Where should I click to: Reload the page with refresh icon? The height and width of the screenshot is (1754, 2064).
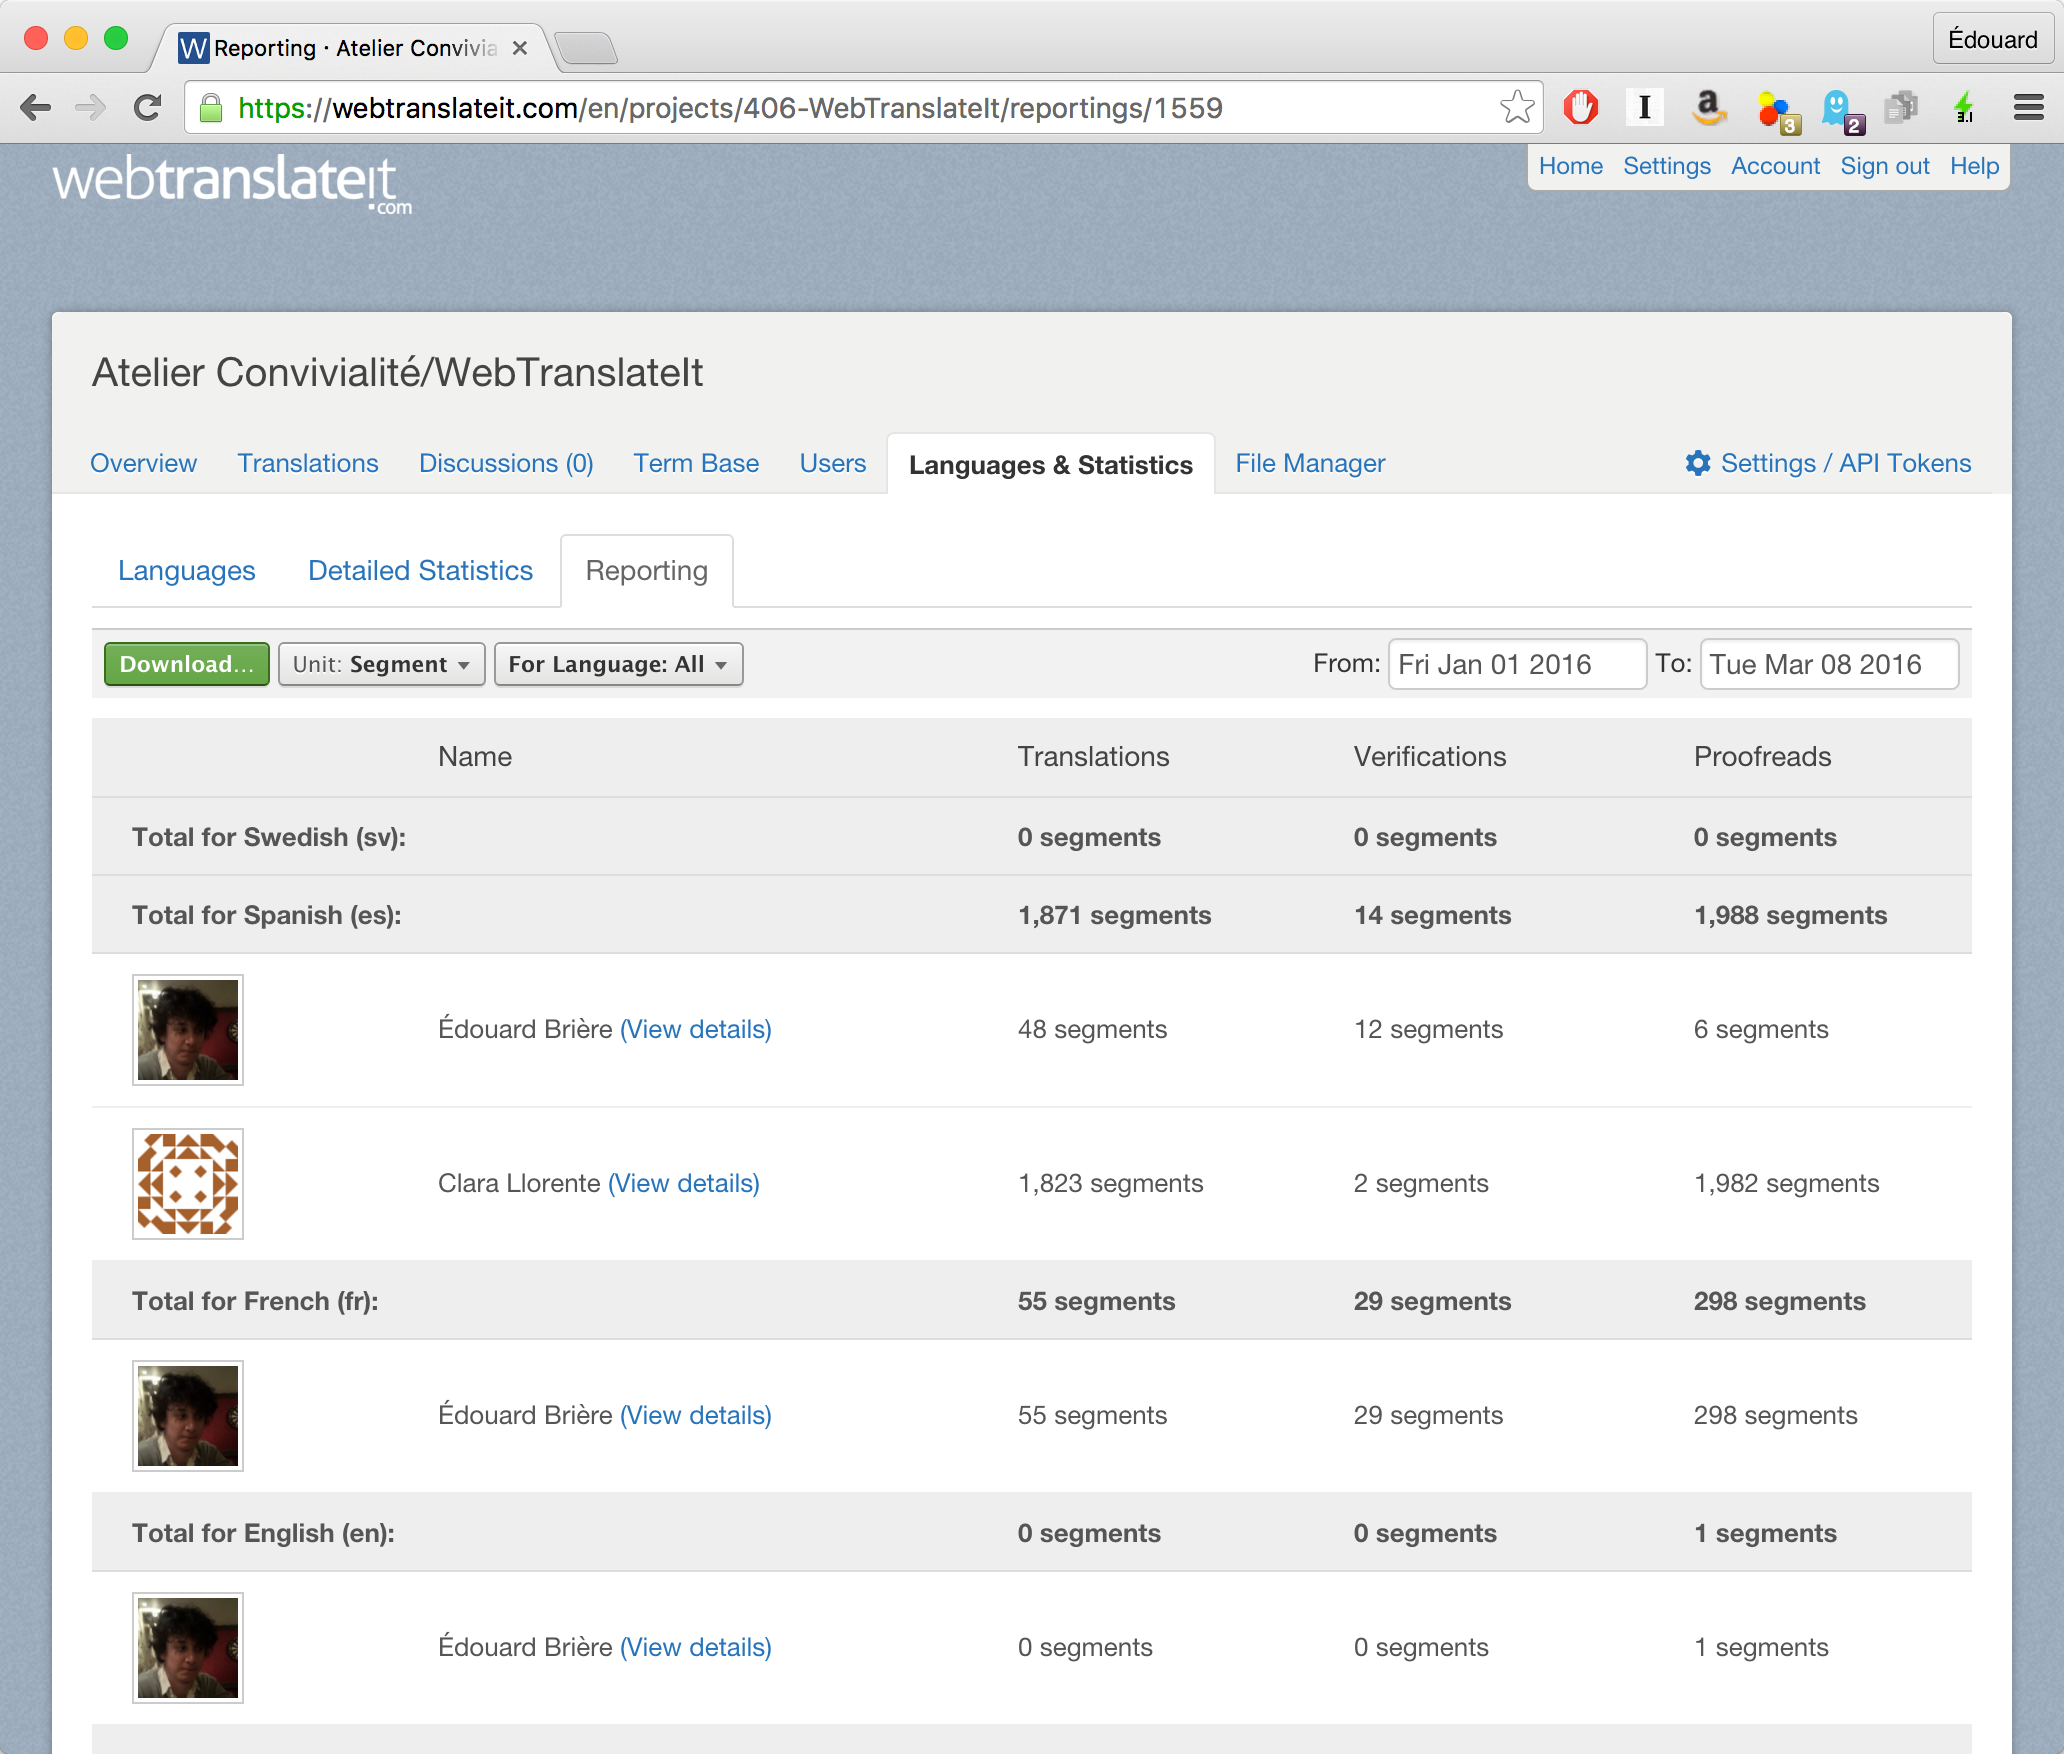coord(148,107)
